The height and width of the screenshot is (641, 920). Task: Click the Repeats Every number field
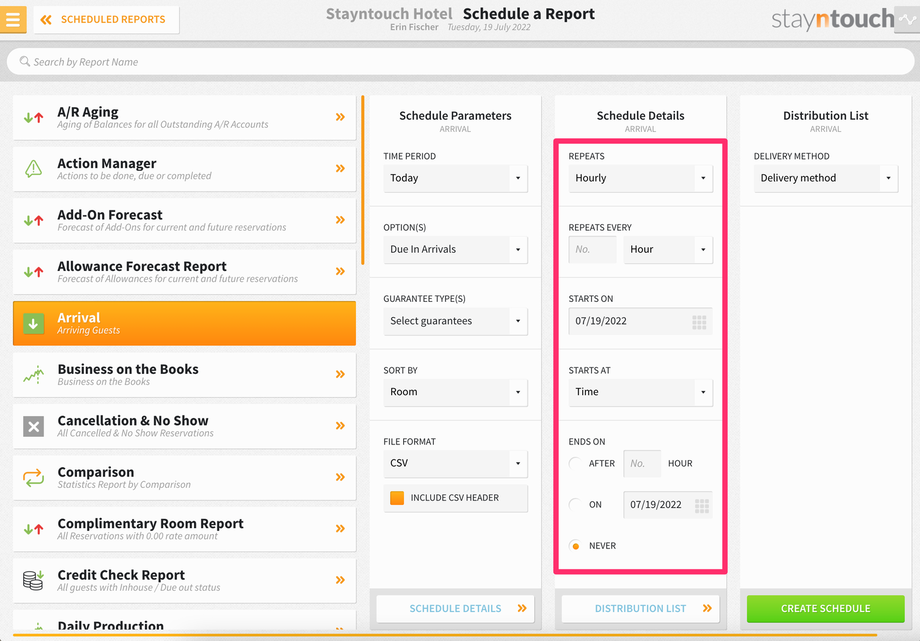click(x=593, y=249)
